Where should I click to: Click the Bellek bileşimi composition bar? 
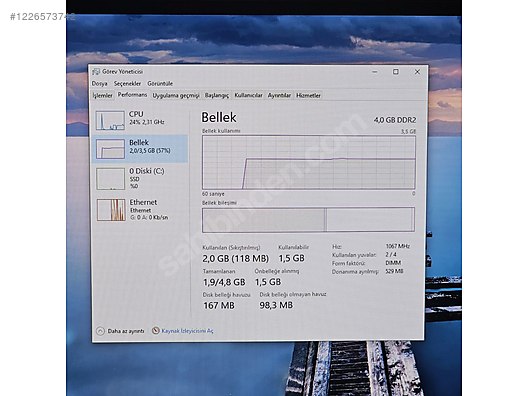(x=308, y=220)
